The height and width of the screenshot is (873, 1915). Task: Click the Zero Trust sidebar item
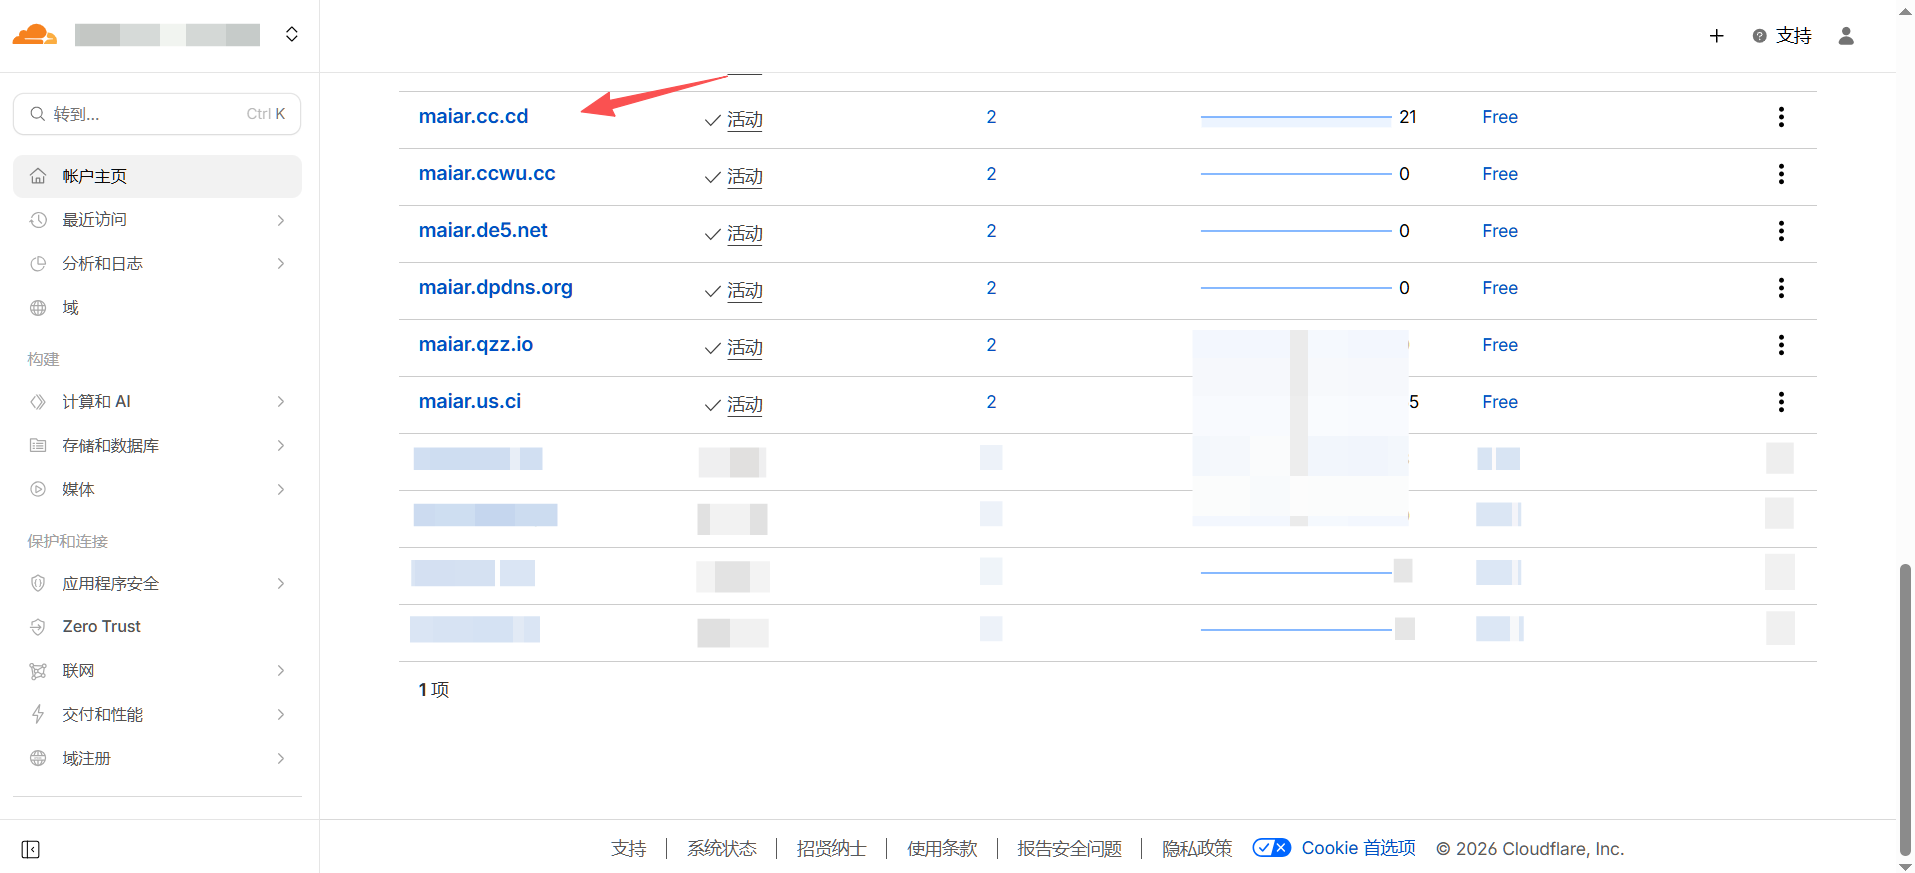click(x=101, y=627)
